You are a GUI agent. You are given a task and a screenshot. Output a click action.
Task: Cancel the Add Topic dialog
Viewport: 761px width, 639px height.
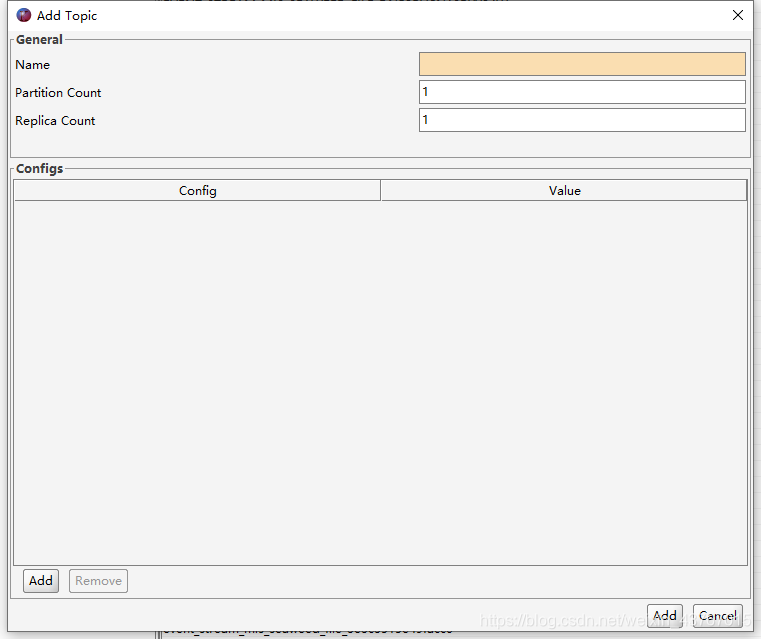[718, 616]
